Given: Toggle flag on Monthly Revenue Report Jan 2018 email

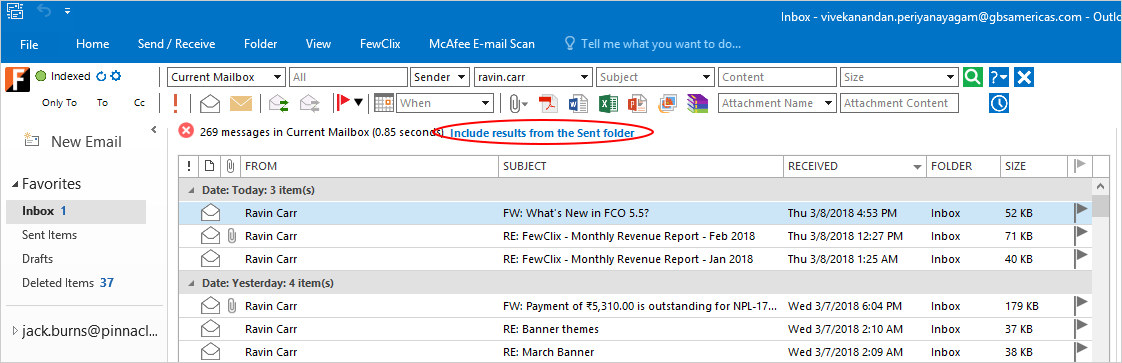Looking at the screenshot, I should coord(1080,257).
